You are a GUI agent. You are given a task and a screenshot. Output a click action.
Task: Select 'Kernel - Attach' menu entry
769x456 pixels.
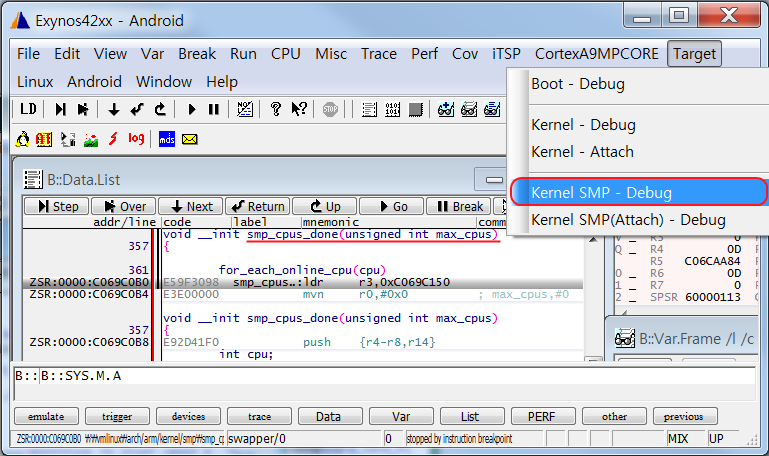coord(582,152)
